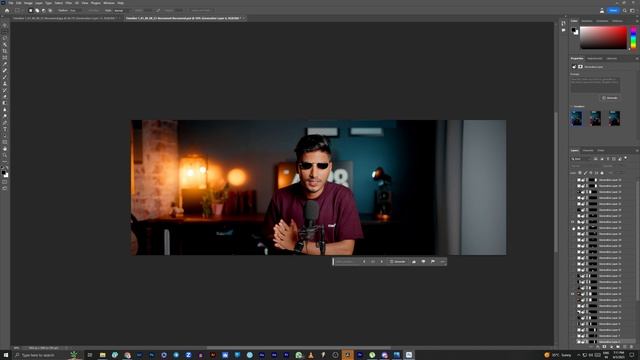
Task: Select the Eyedropper tool
Action: coord(5,64)
